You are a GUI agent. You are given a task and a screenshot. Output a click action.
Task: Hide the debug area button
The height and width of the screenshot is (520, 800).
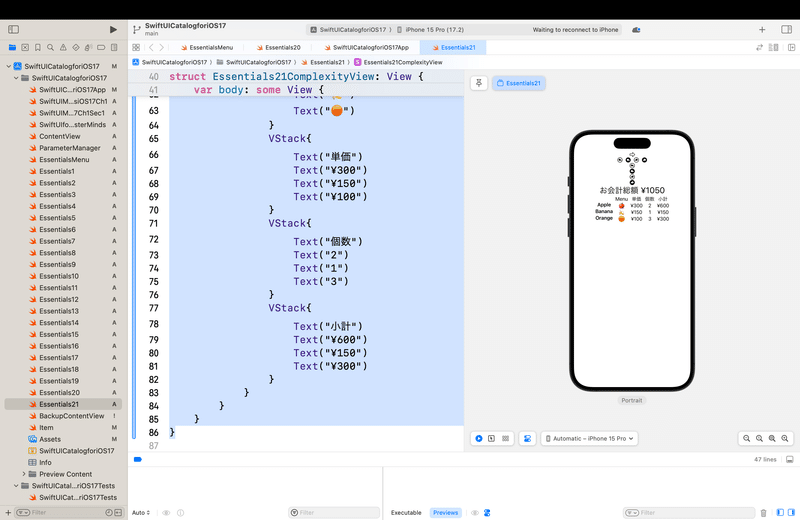point(790,459)
